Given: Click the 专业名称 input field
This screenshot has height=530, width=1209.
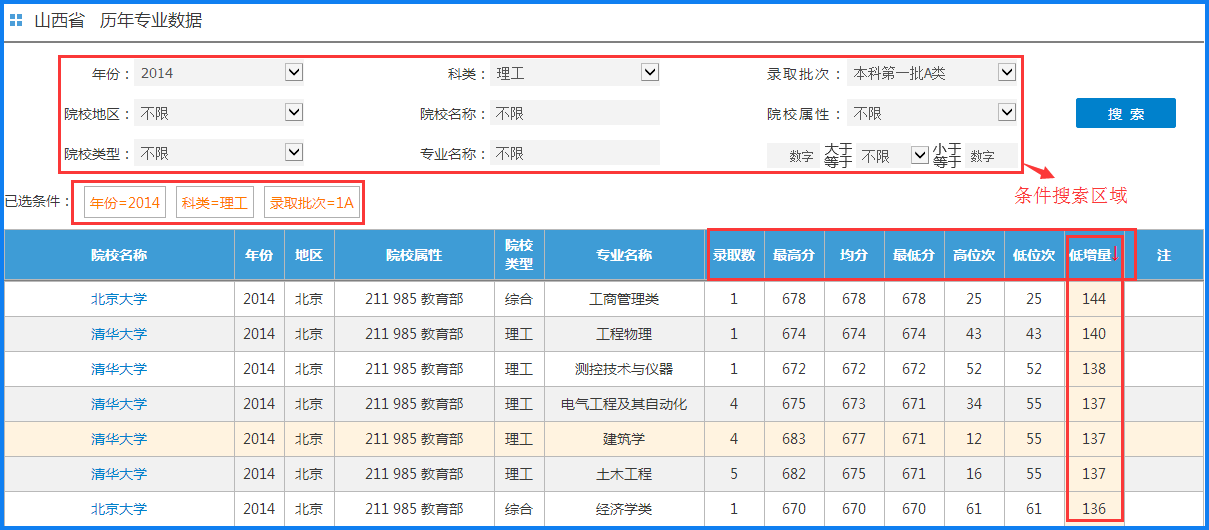Looking at the screenshot, I should click(575, 153).
